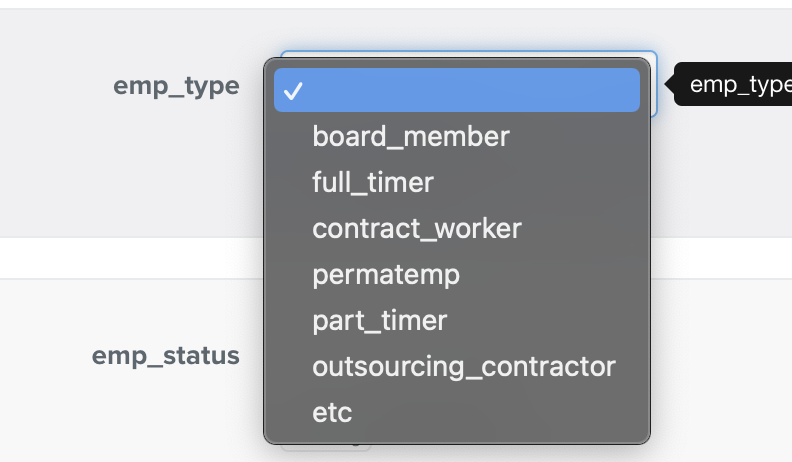Click the white divider strip between form sections

(x=130, y=258)
